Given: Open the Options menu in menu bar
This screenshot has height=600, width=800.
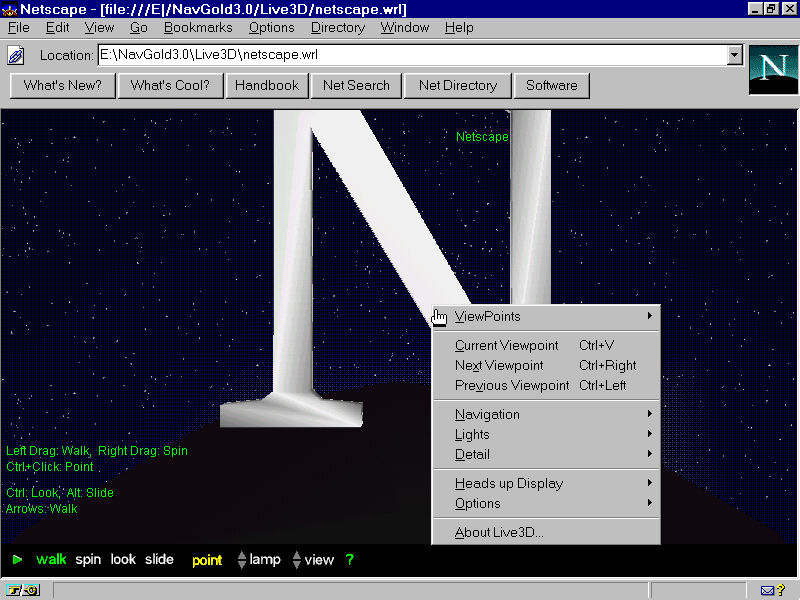Looking at the screenshot, I should (271, 28).
